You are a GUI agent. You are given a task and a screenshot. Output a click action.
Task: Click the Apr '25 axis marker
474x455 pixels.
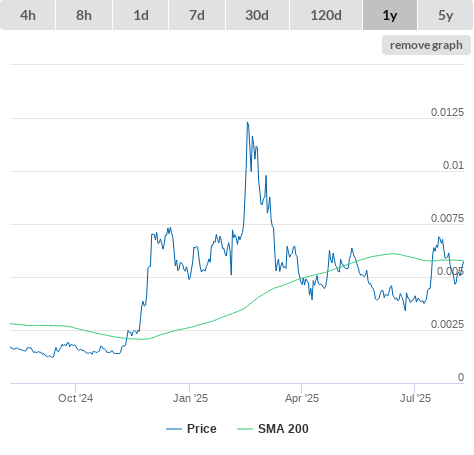tap(302, 398)
